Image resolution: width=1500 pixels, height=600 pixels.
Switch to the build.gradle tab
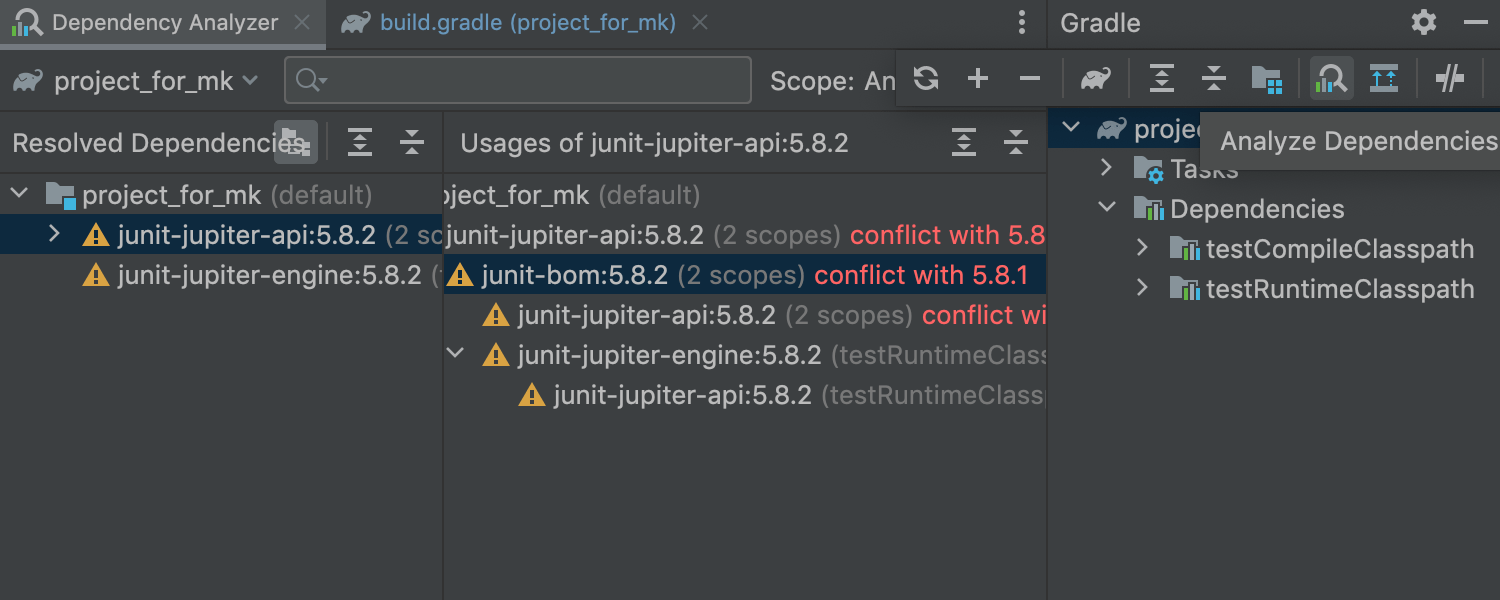click(527, 22)
